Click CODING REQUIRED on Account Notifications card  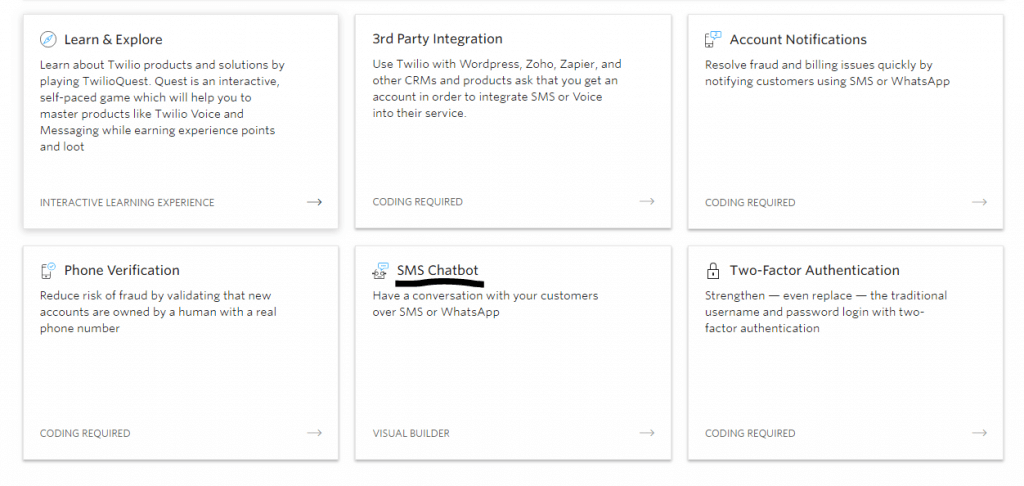[750, 202]
